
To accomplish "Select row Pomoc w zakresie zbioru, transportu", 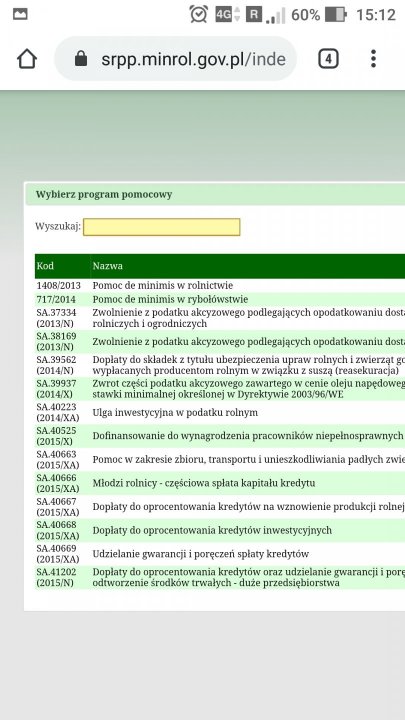I will point(220,459).
